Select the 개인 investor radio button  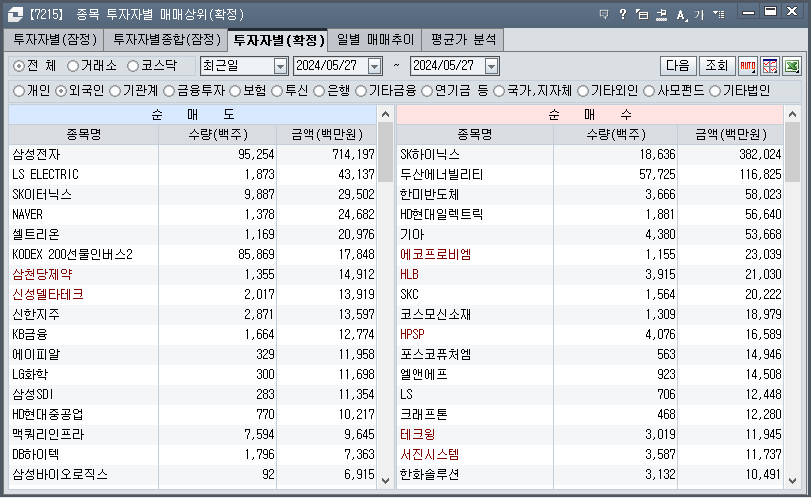(x=19, y=91)
